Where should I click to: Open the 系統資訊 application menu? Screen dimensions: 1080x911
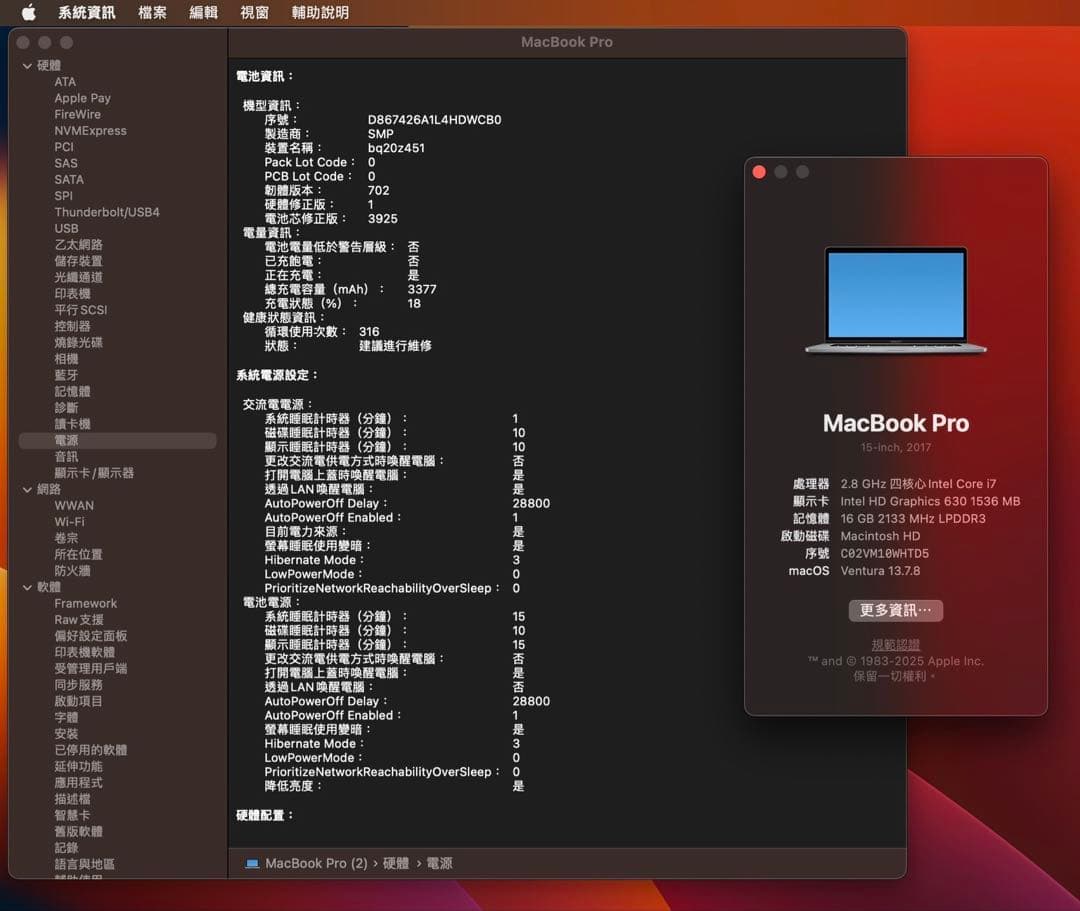point(86,12)
